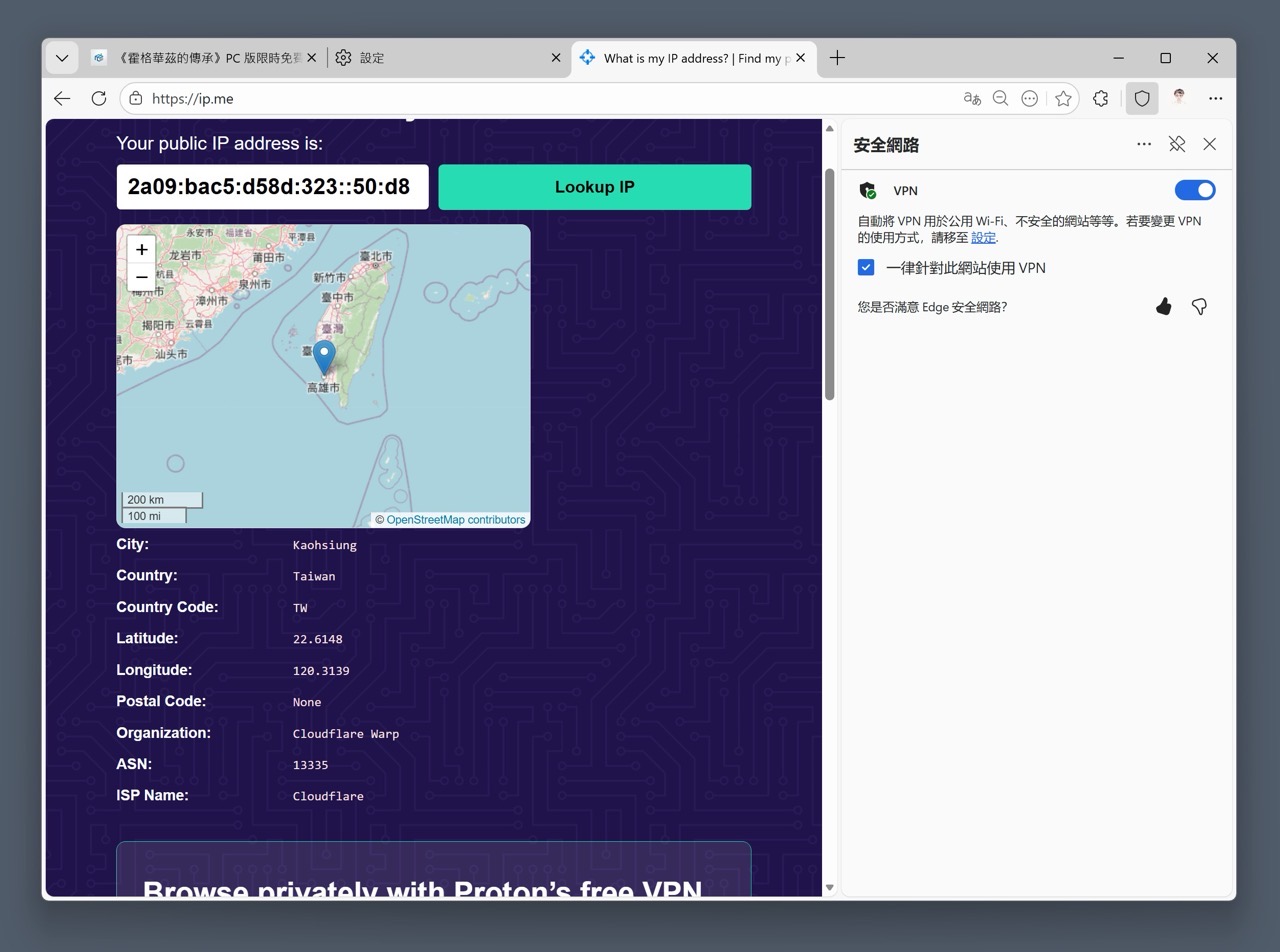Open Edge settings and more menu
This screenshot has height=952, width=1280.
click(x=1215, y=98)
